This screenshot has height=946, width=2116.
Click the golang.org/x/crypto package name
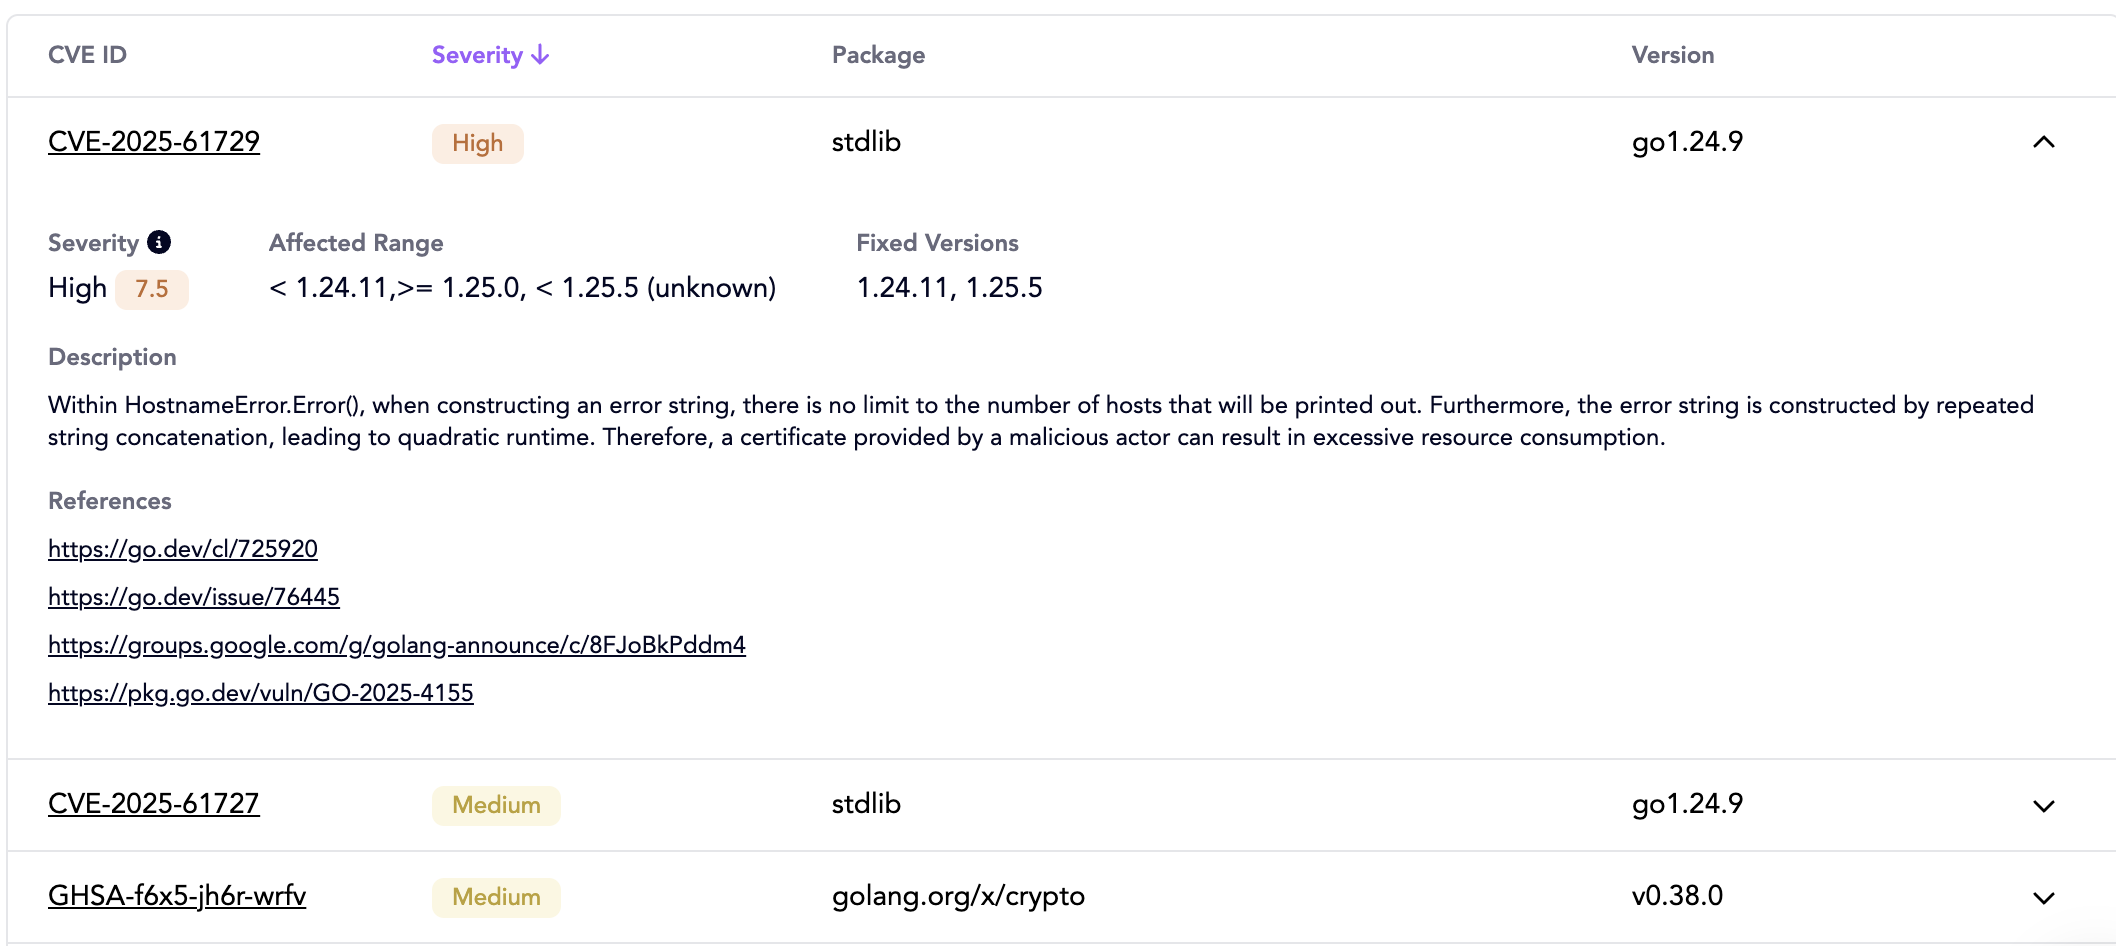pos(958,896)
